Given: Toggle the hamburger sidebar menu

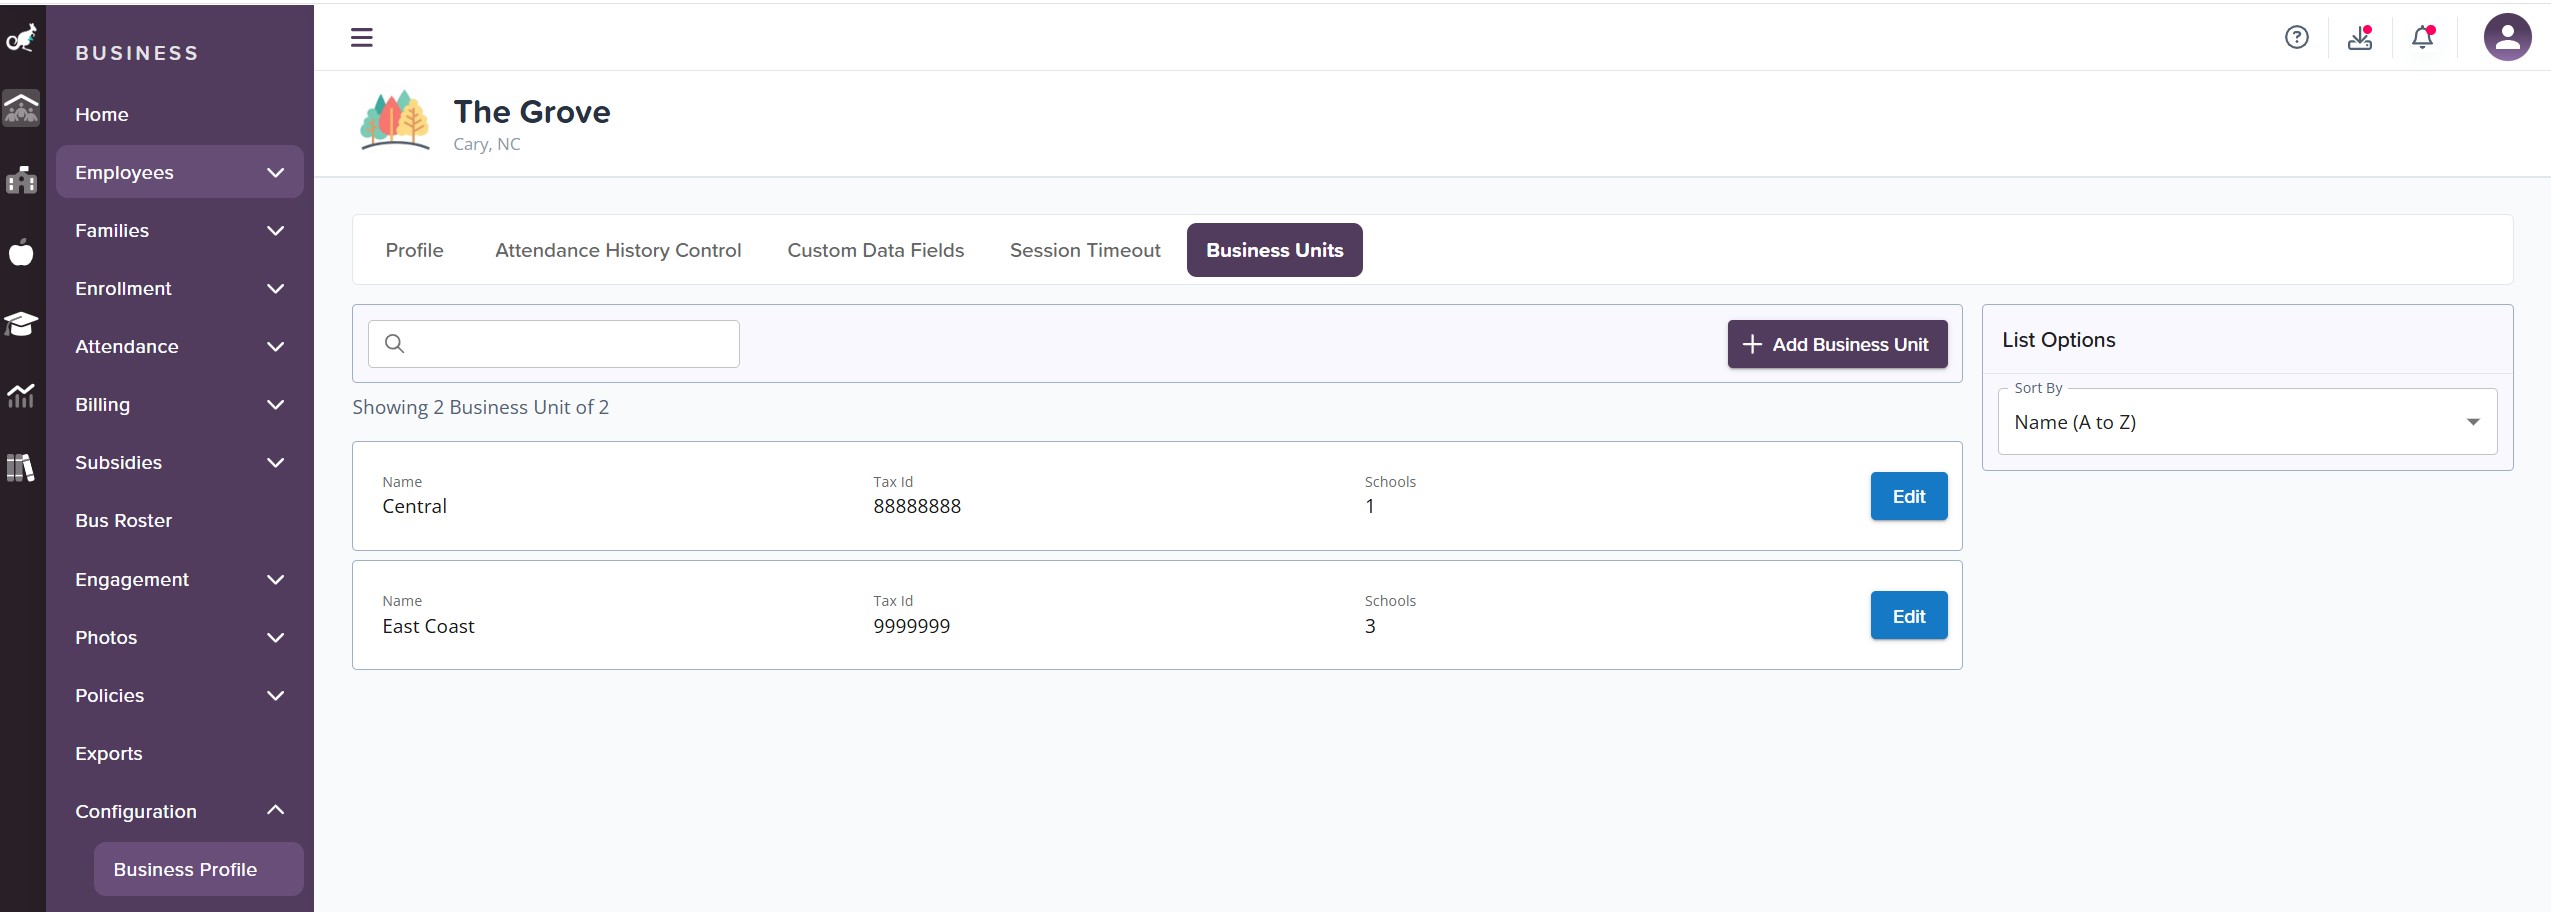Looking at the screenshot, I should tap(362, 38).
